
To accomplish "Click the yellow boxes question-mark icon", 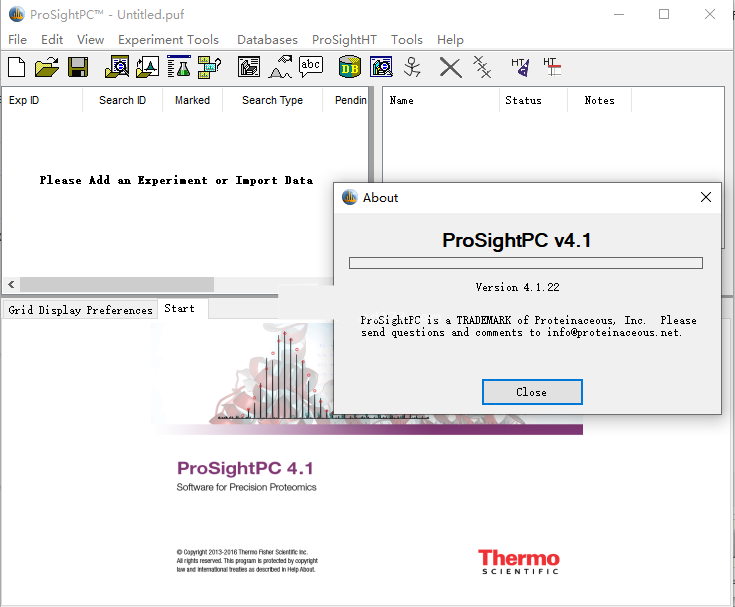I will [209, 67].
